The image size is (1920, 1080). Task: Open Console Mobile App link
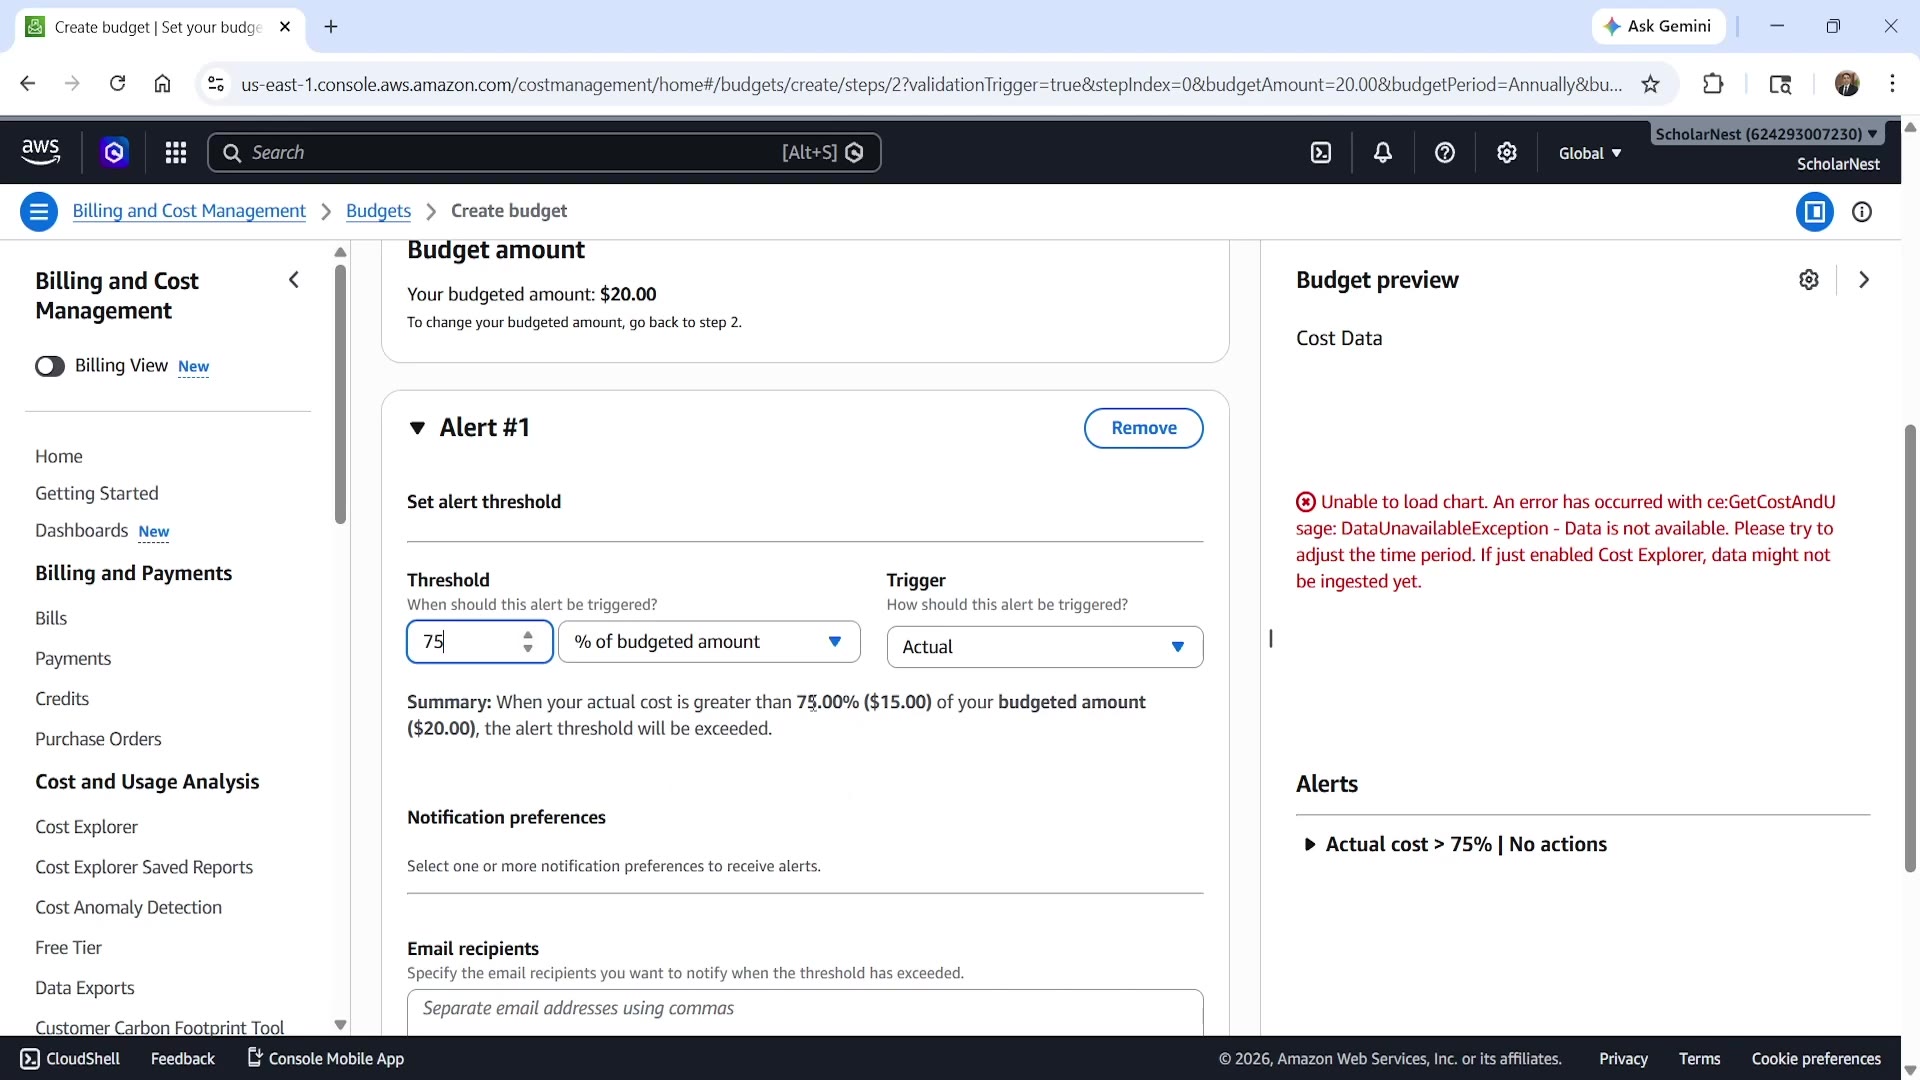(325, 1059)
